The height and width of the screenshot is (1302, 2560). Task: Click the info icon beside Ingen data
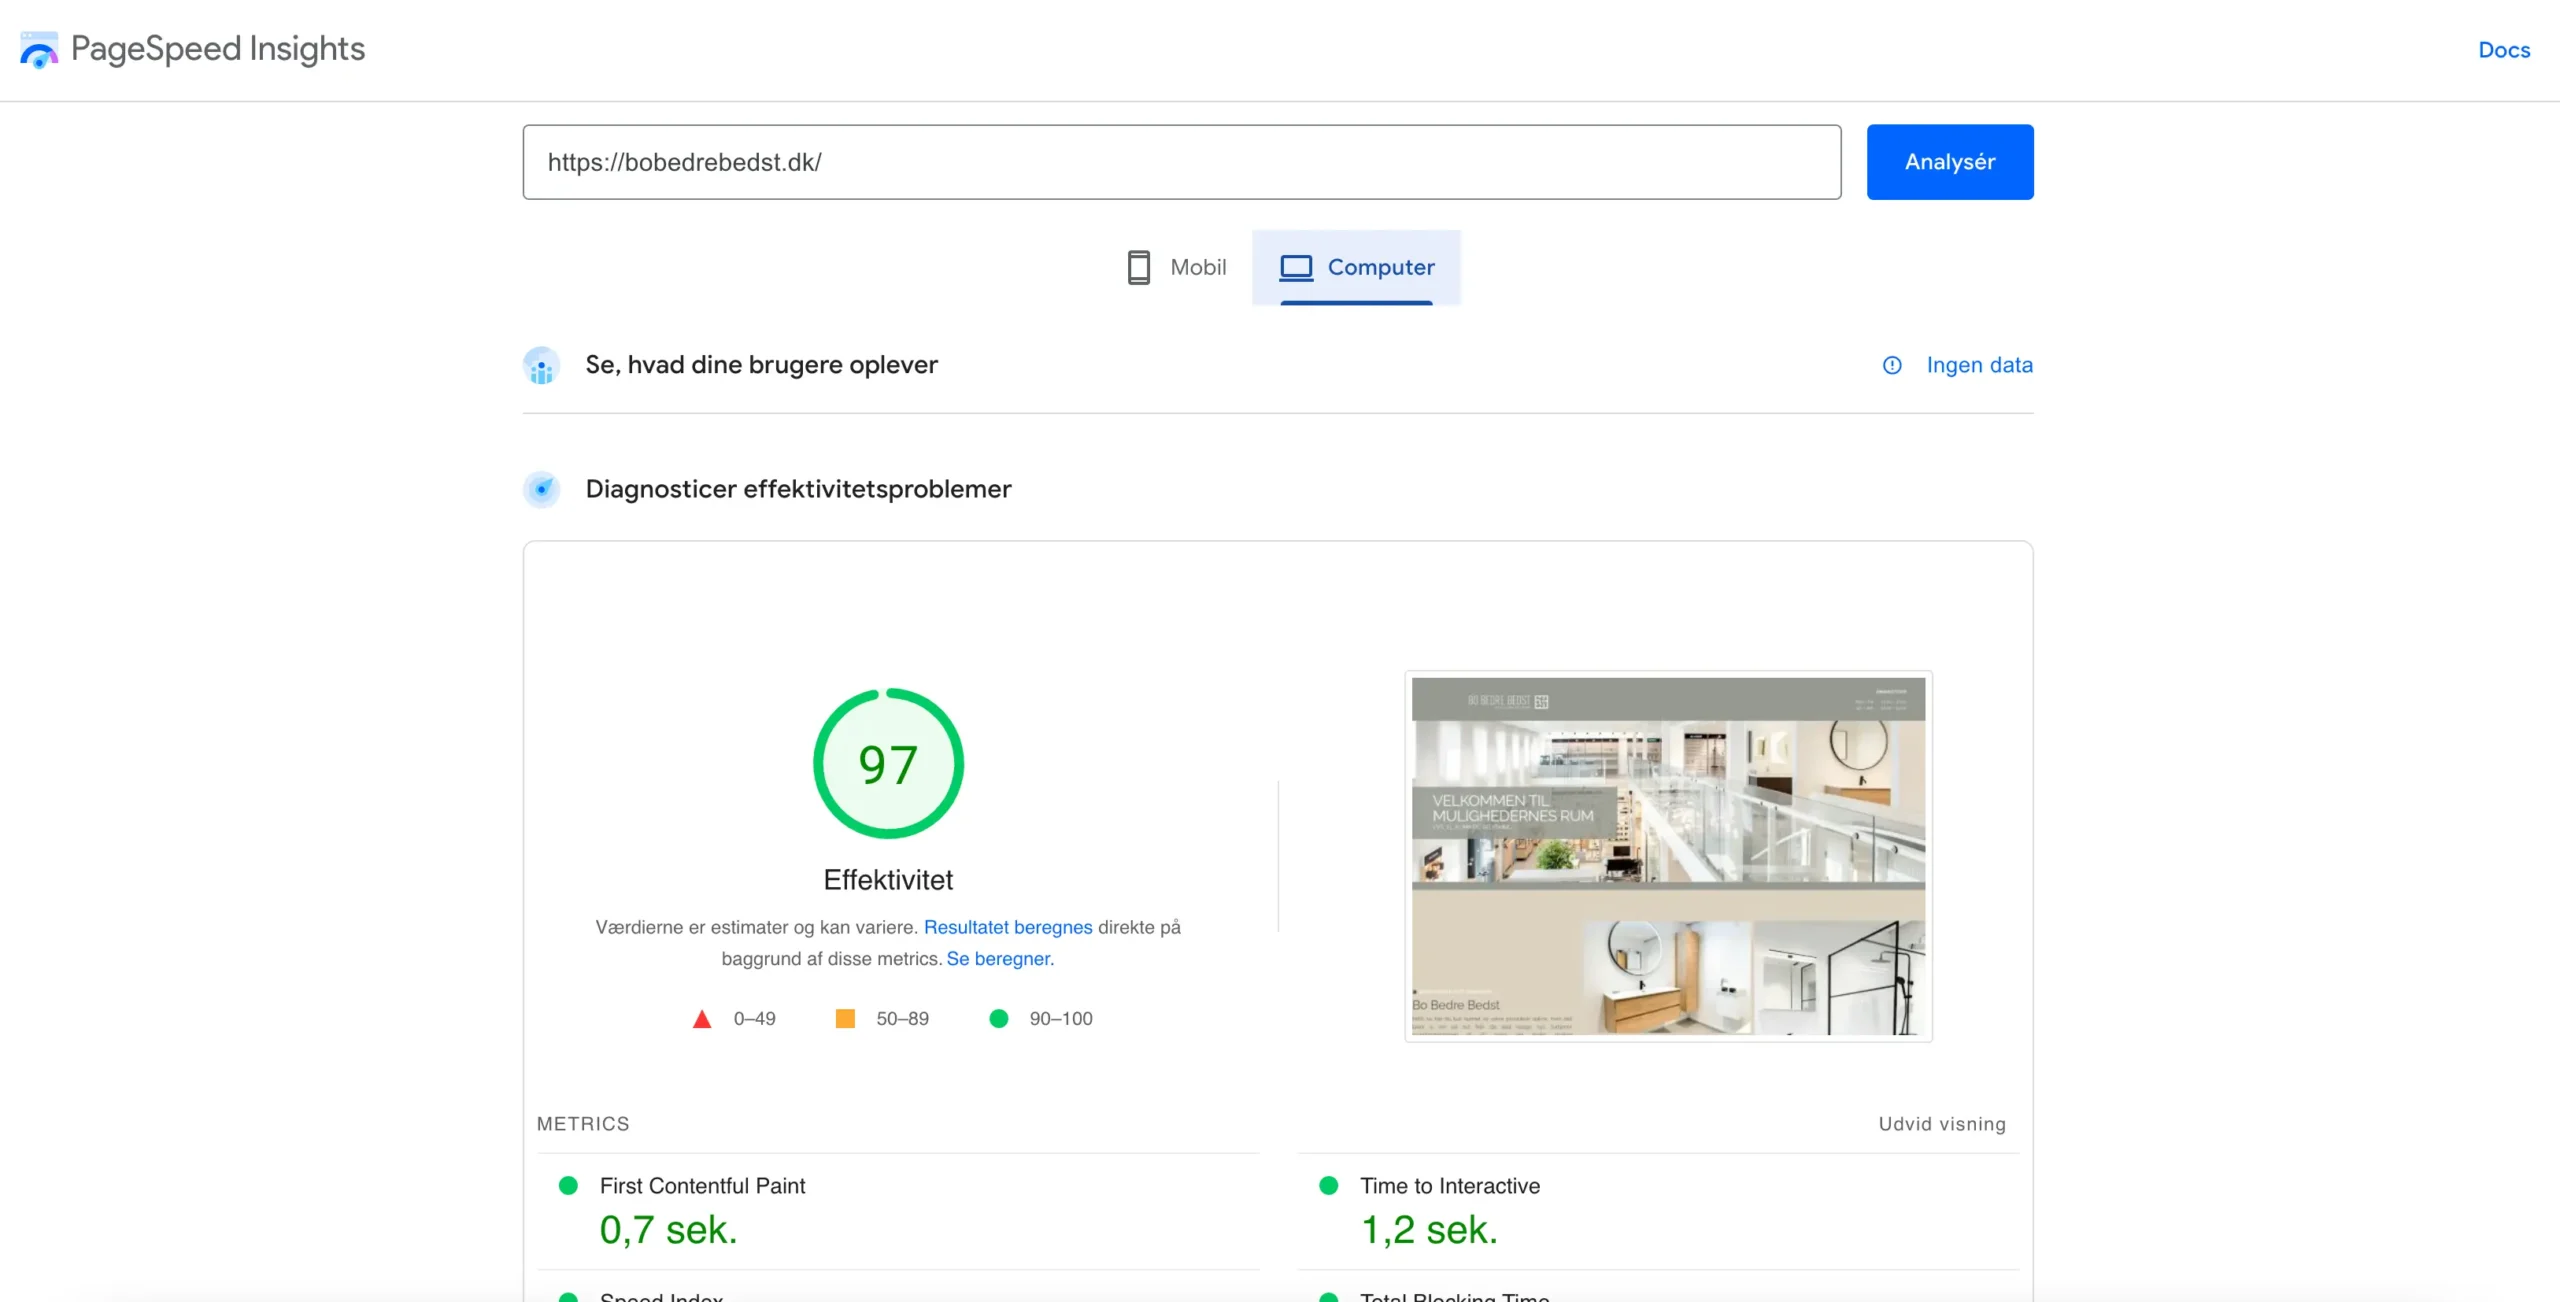[1892, 365]
